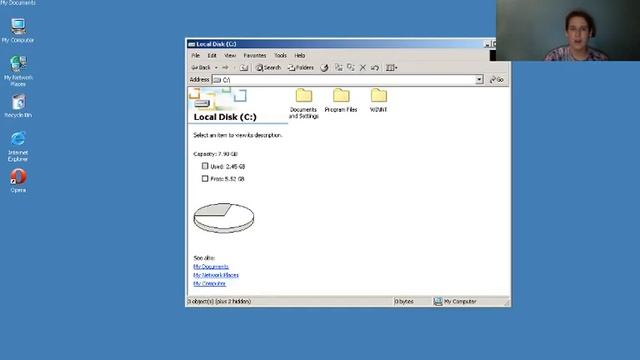Select Opera desktop icon
The height and width of the screenshot is (360, 640).
click(18, 181)
